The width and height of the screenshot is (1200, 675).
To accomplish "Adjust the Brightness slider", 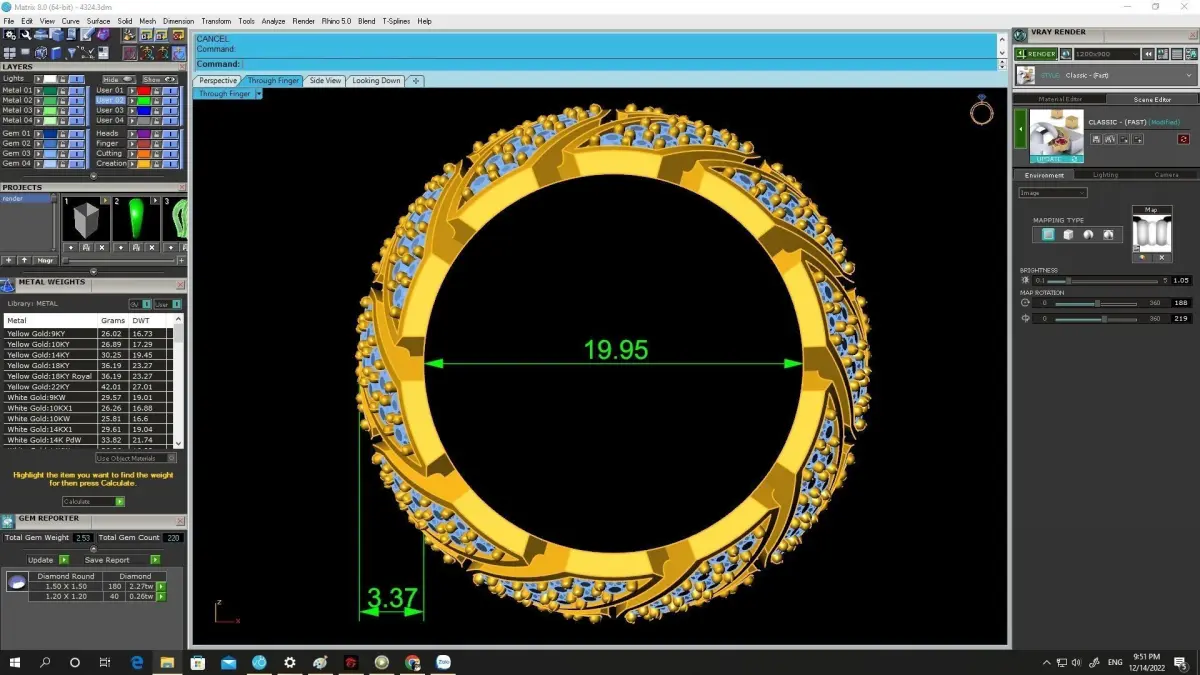I will point(1102,281).
